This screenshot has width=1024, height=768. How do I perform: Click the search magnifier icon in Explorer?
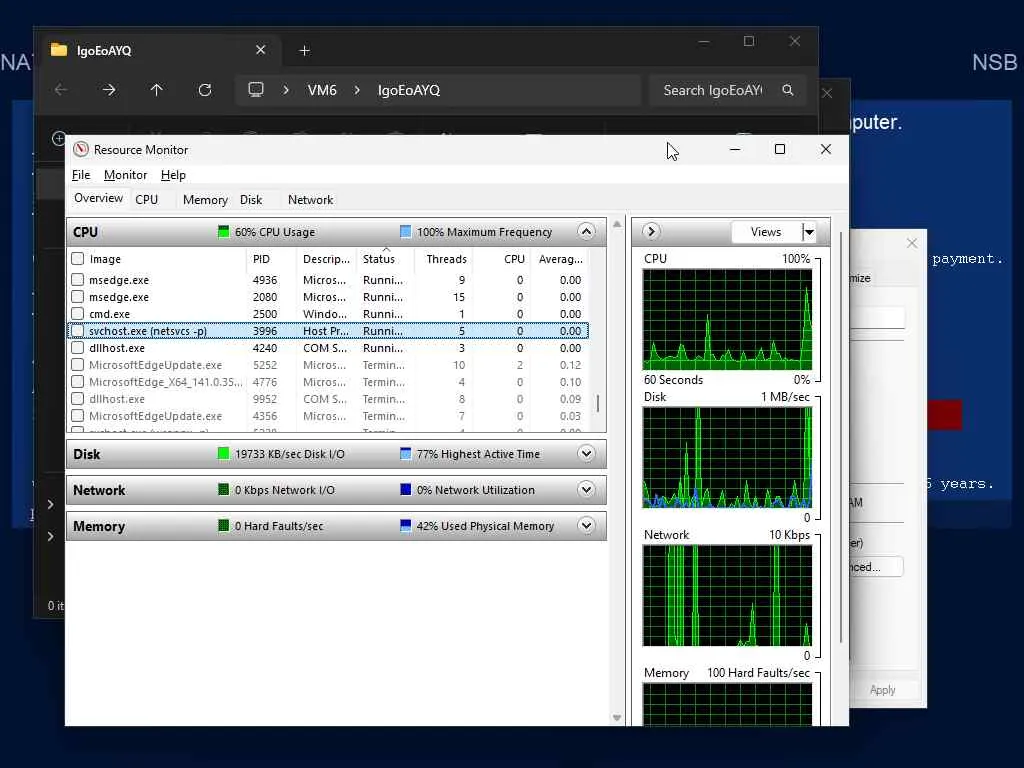pyautogui.click(x=788, y=90)
